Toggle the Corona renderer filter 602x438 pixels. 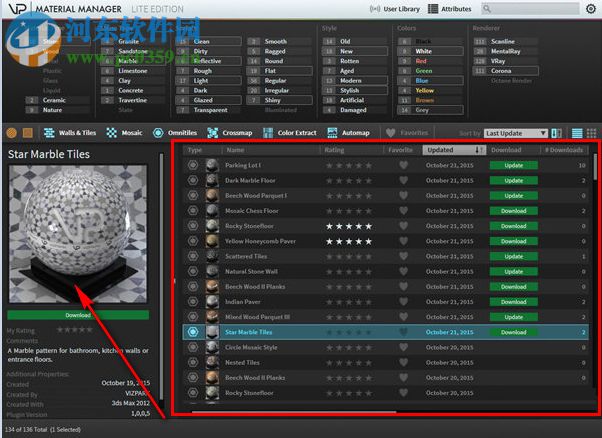tap(505, 71)
